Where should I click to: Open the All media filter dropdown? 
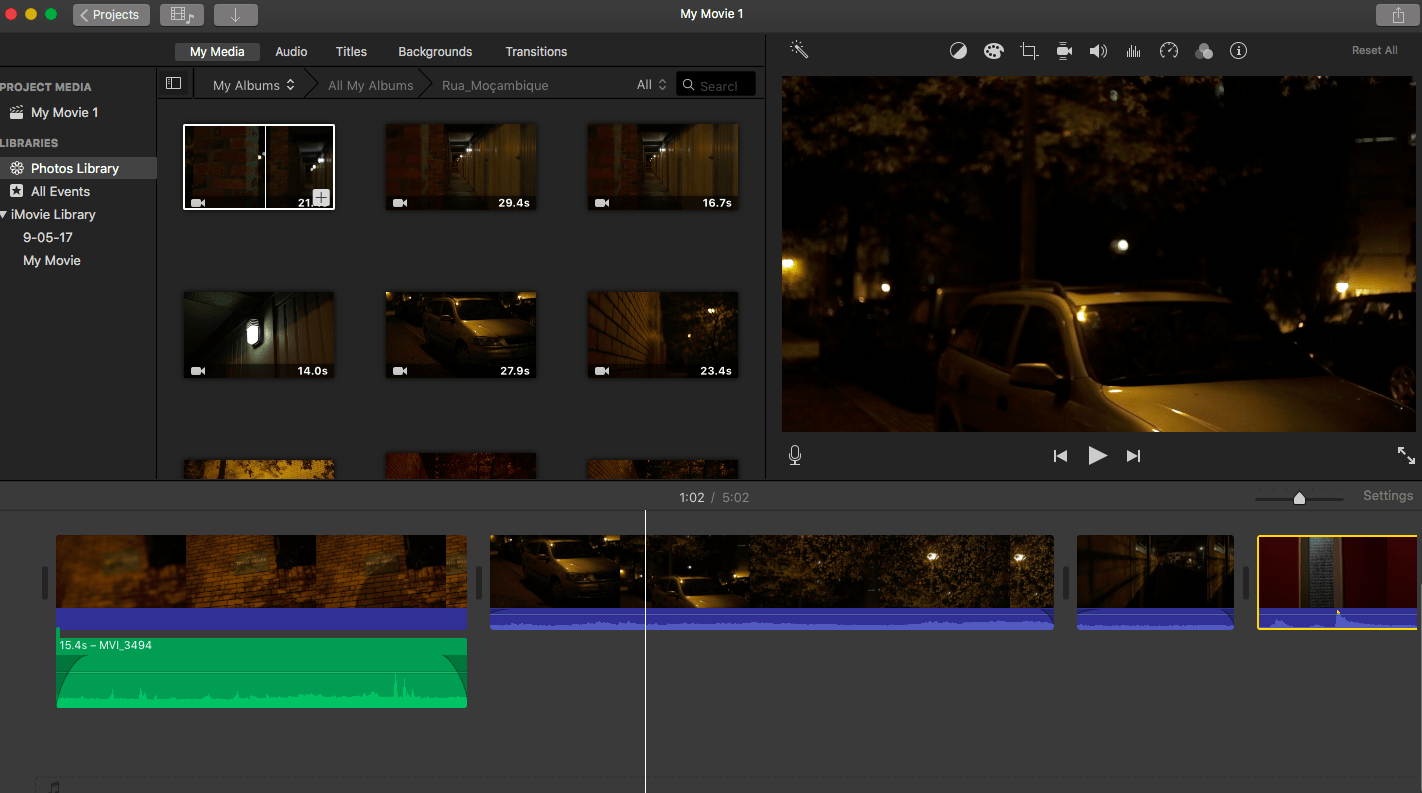point(651,85)
